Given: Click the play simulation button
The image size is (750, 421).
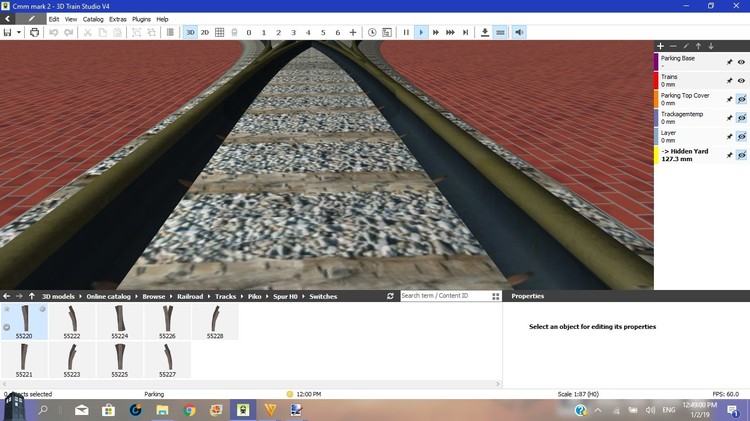Looking at the screenshot, I should (x=421, y=33).
